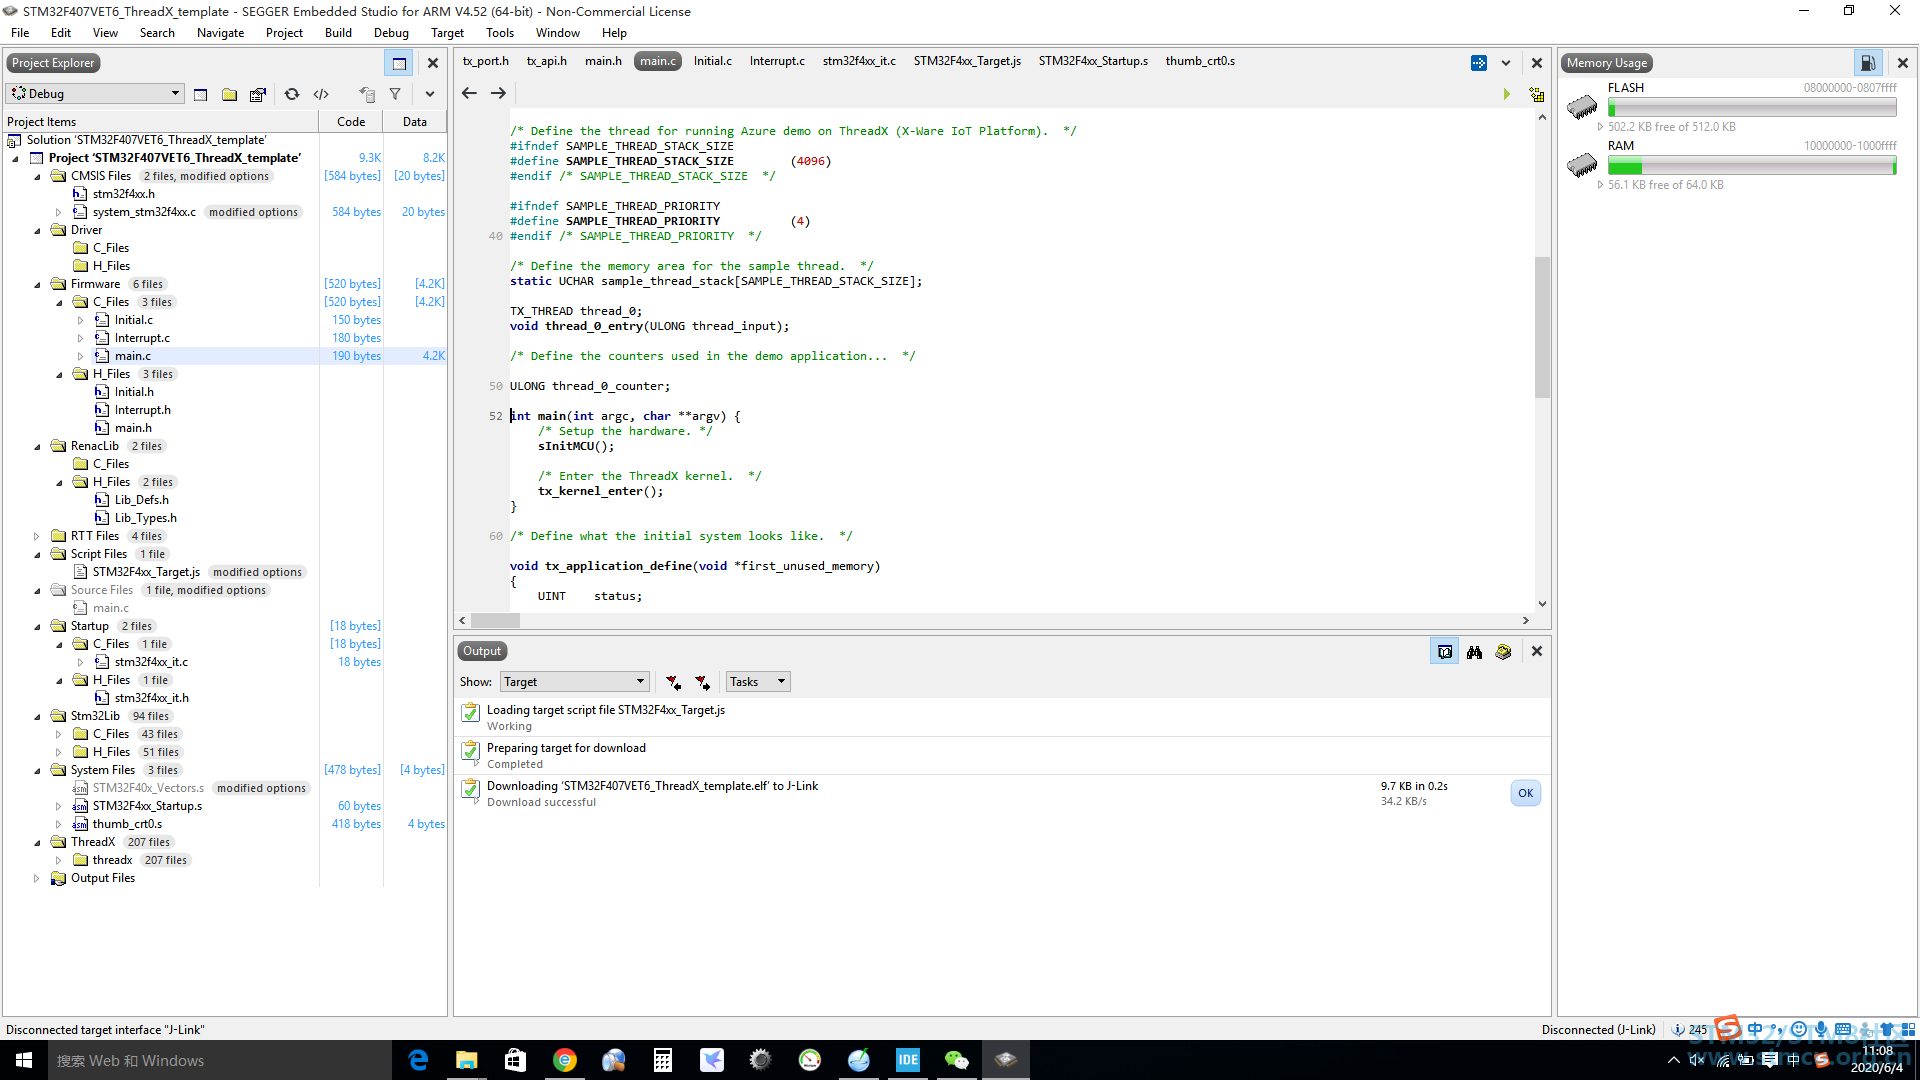Open Google Chrome from the taskbar

pyautogui.click(x=565, y=1060)
